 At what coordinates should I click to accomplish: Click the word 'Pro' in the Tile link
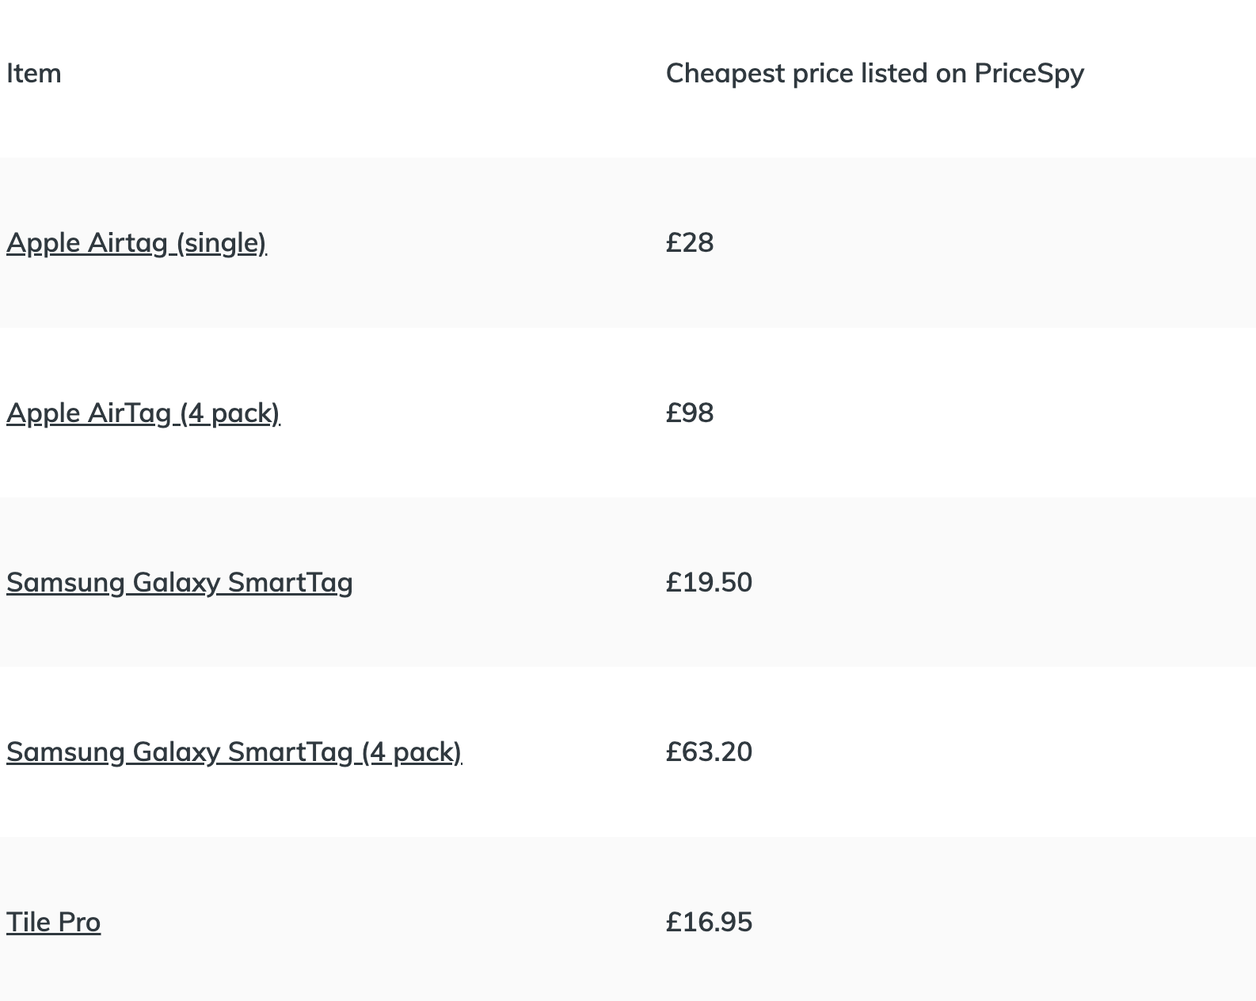[78, 922]
